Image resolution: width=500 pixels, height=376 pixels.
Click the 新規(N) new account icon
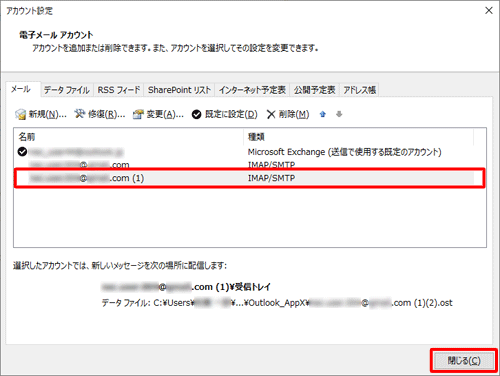(20, 114)
